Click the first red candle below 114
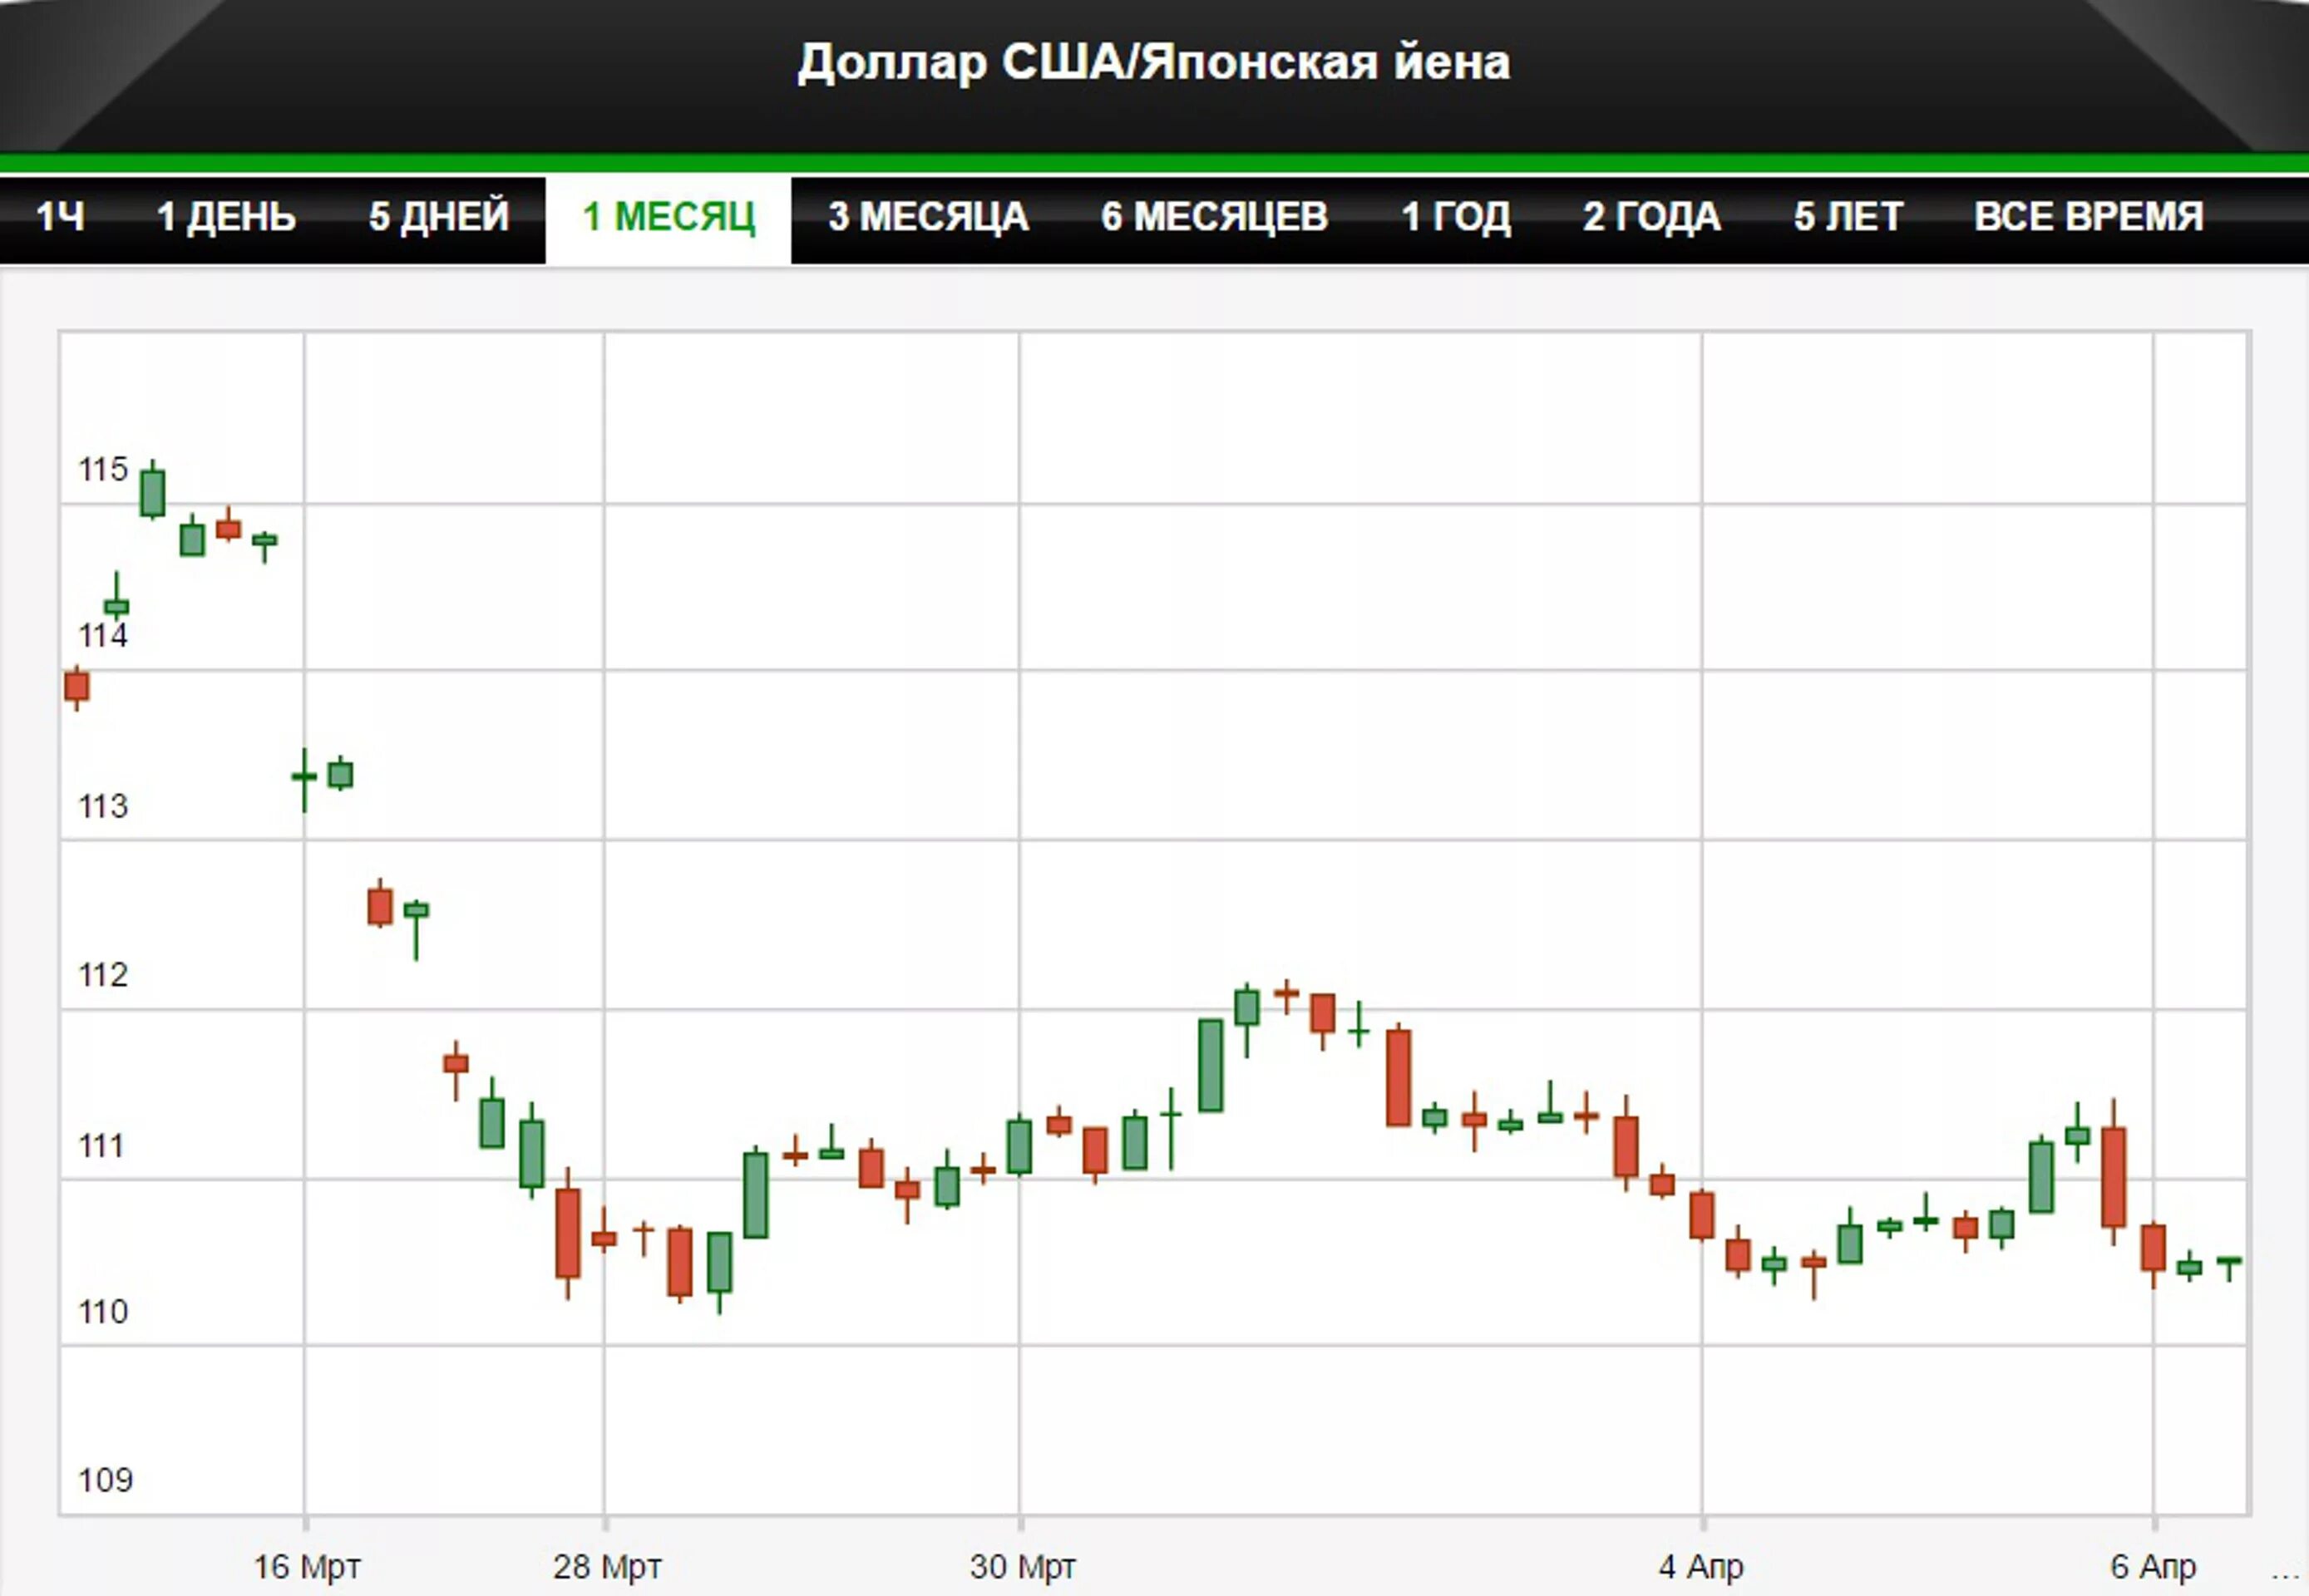The height and width of the screenshot is (1596, 2309). (x=77, y=687)
